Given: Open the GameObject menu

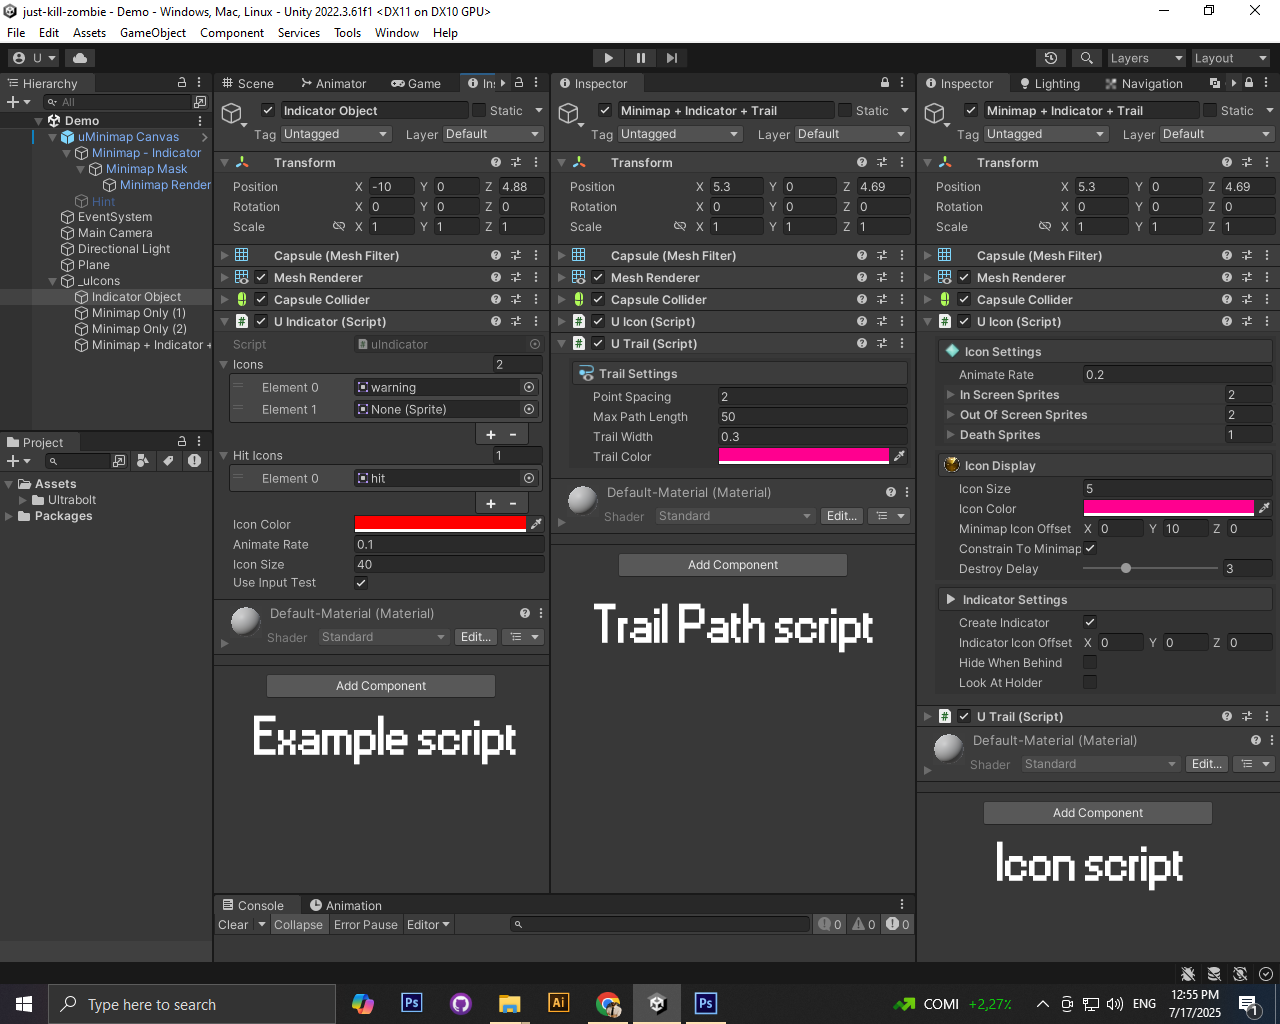Looking at the screenshot, I should (x=153, y=33).
